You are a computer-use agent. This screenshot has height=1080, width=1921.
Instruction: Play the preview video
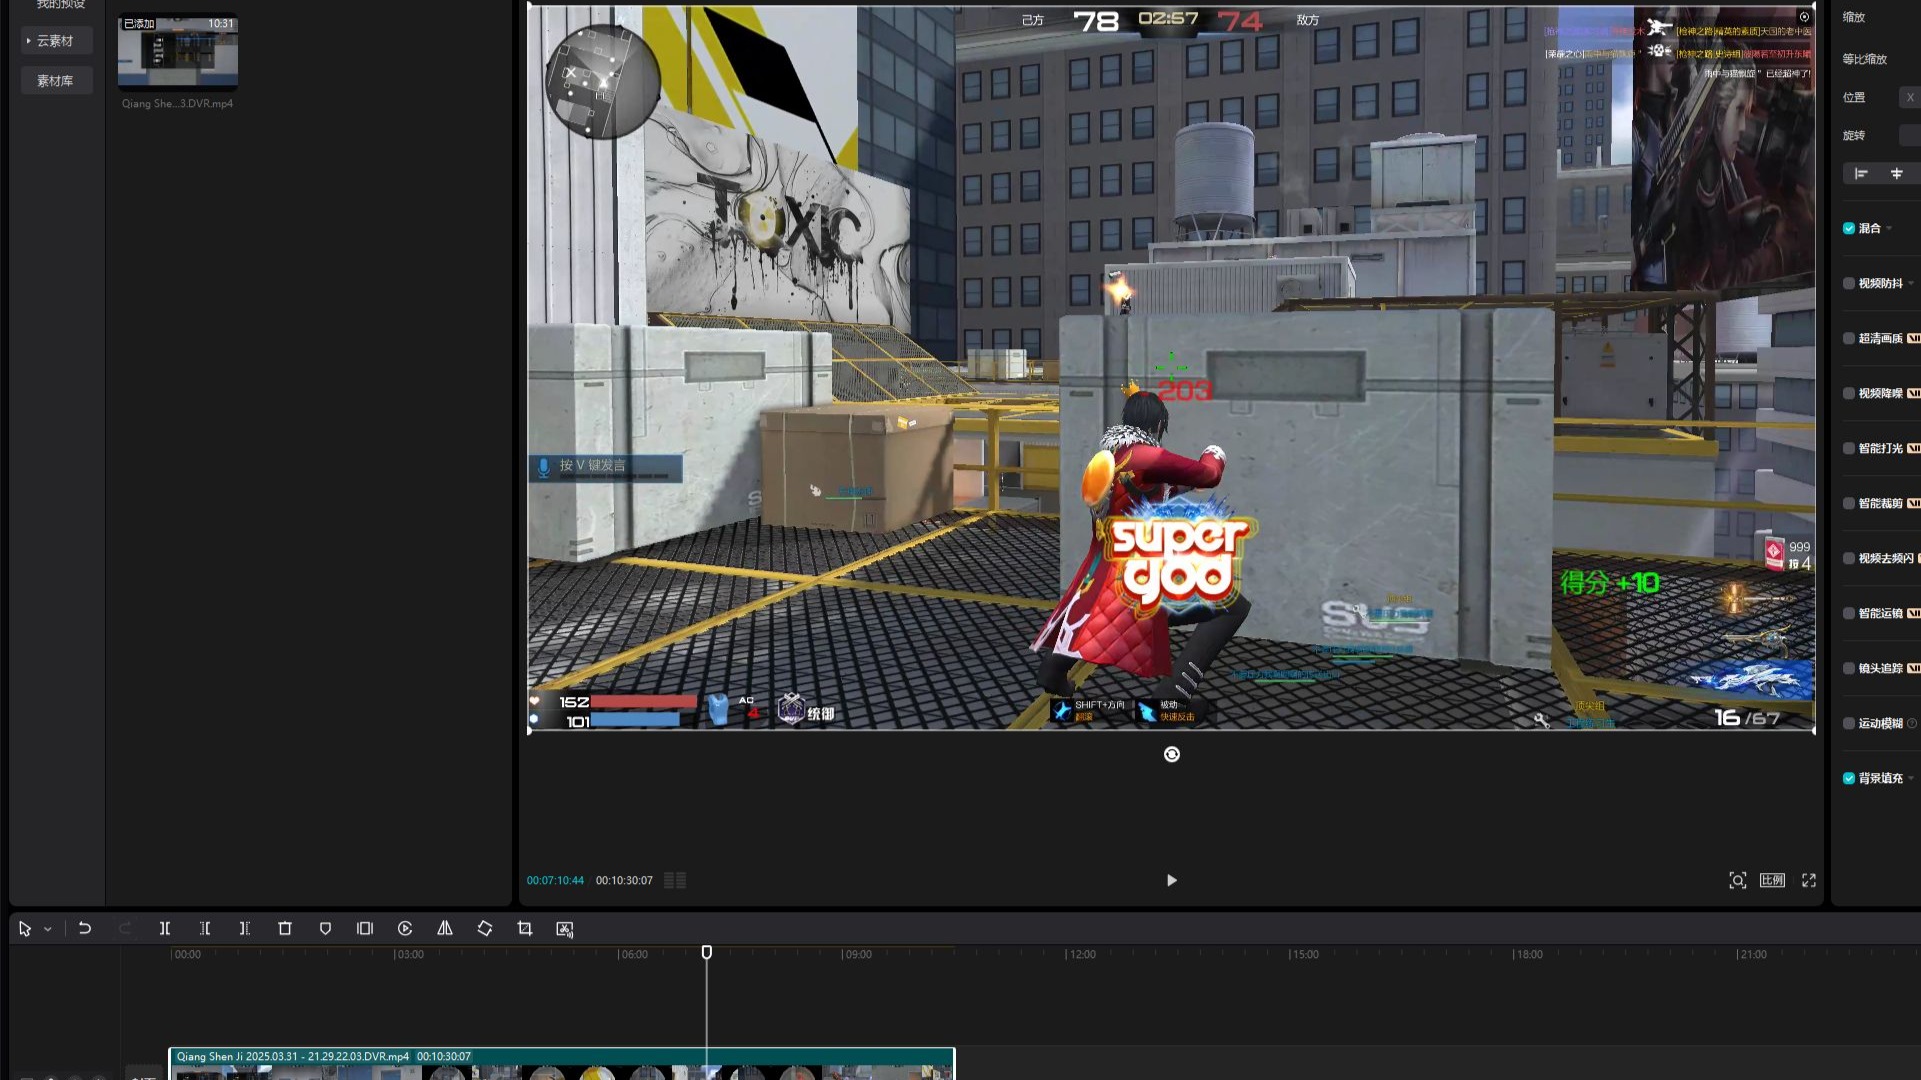(x=1172, y=880)
